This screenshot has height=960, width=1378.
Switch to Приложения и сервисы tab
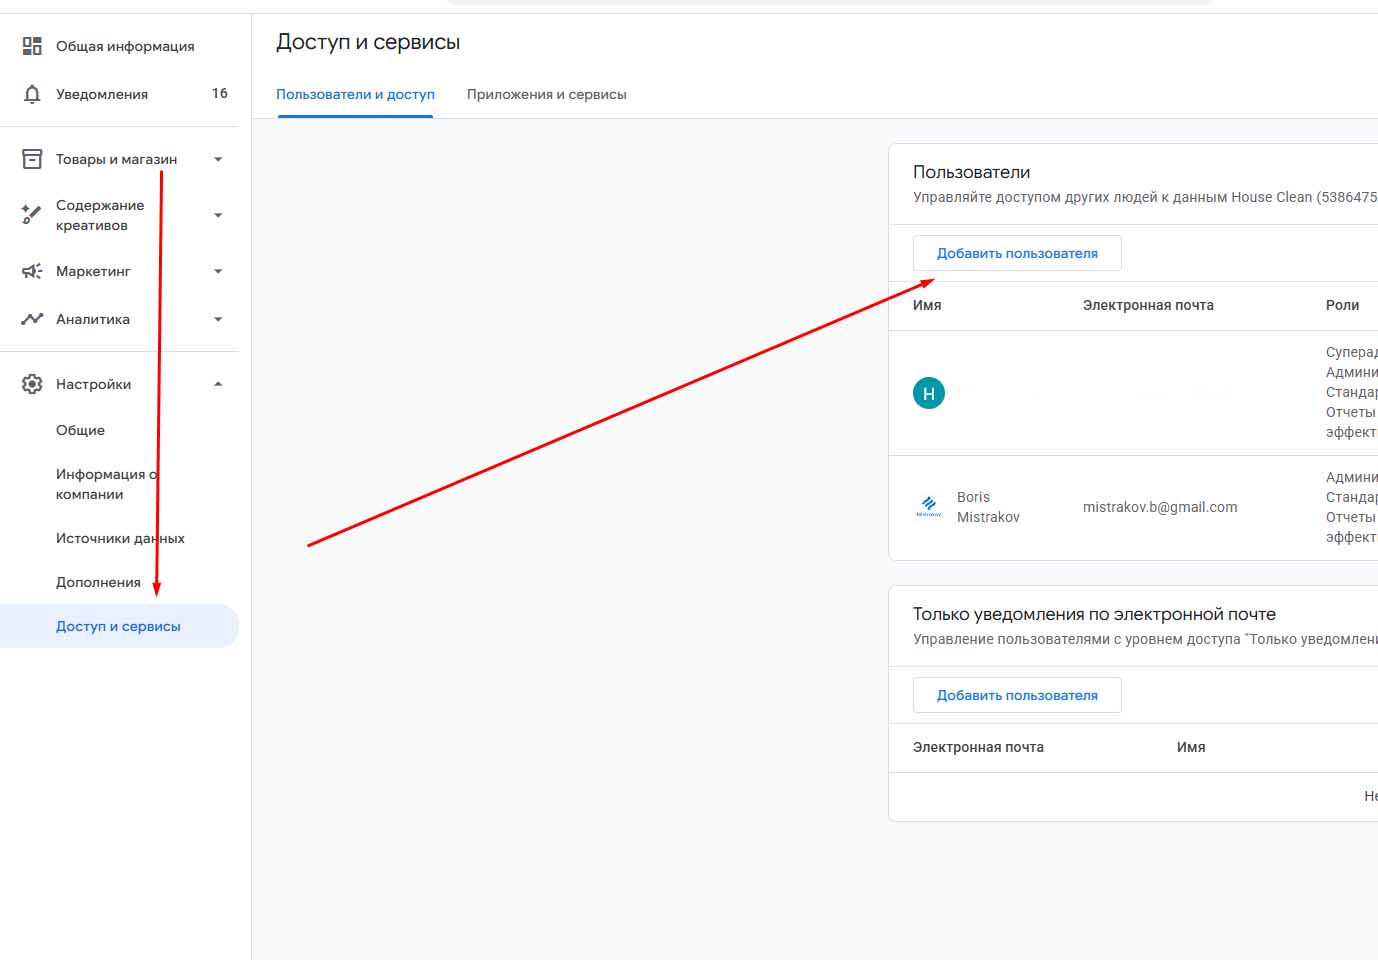pyautogui.click(x=546, y=94)
